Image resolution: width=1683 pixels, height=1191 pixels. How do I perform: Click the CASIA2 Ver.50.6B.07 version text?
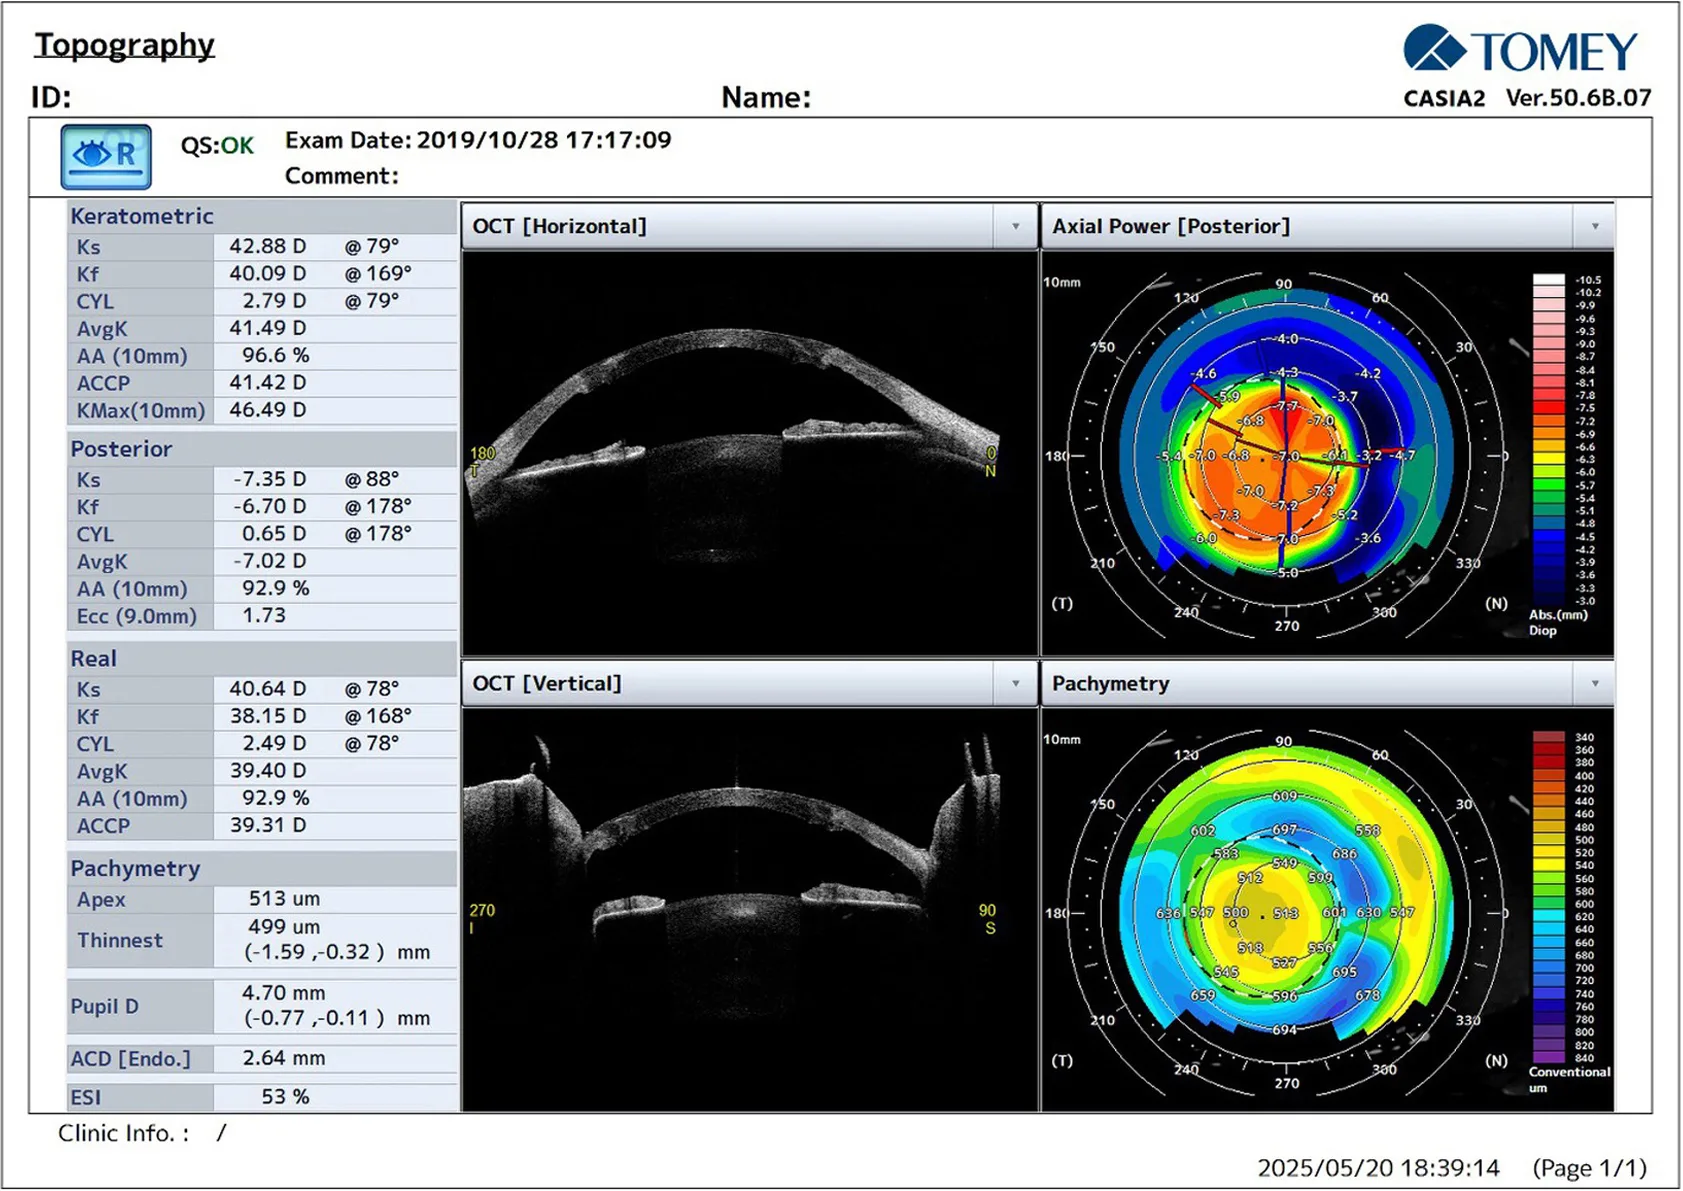(1527, 98)
